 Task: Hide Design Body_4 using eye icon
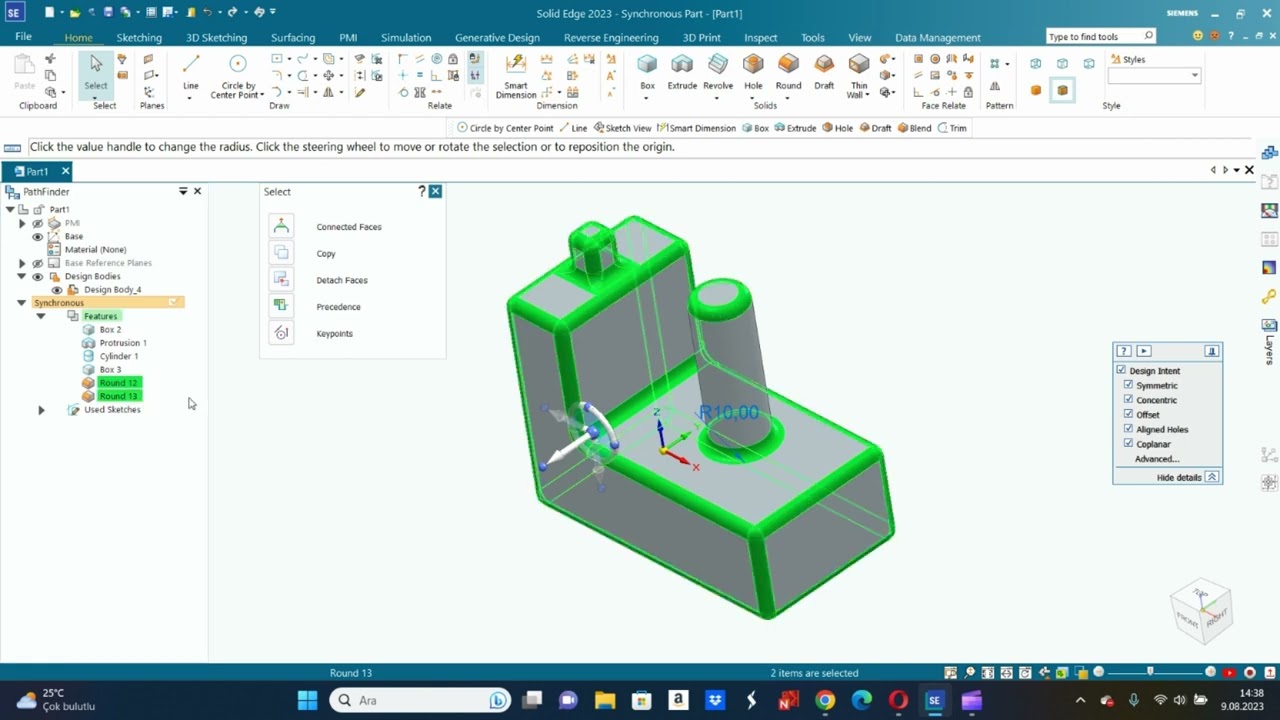[57, 289]
